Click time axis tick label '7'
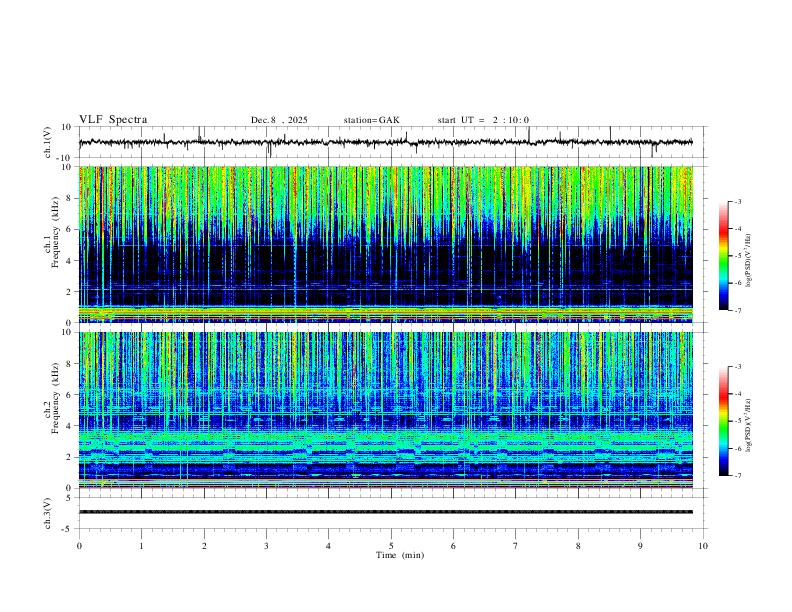The image size is (792, 612). coord(516,546)
